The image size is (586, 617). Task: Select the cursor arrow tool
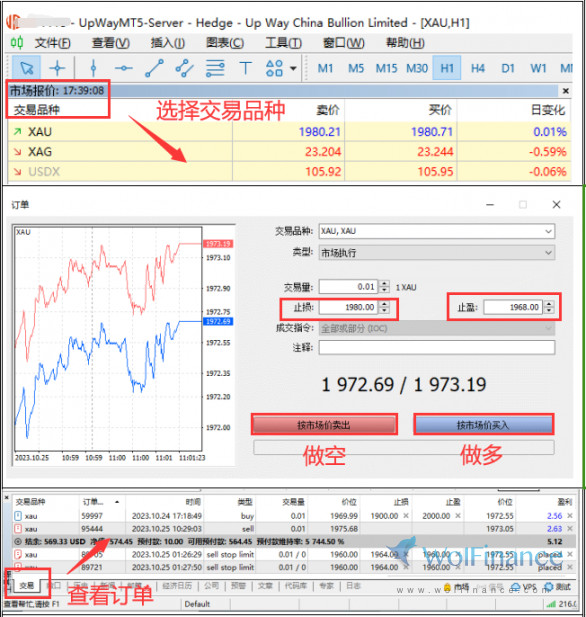coord(26,68)
